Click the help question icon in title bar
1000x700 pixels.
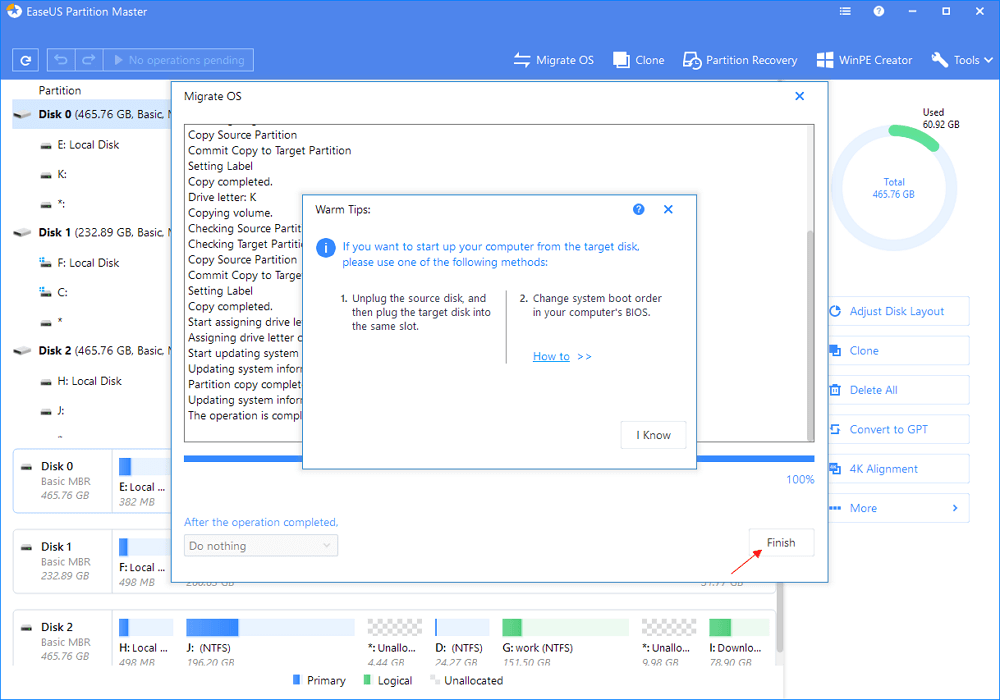tap(879, 11)
